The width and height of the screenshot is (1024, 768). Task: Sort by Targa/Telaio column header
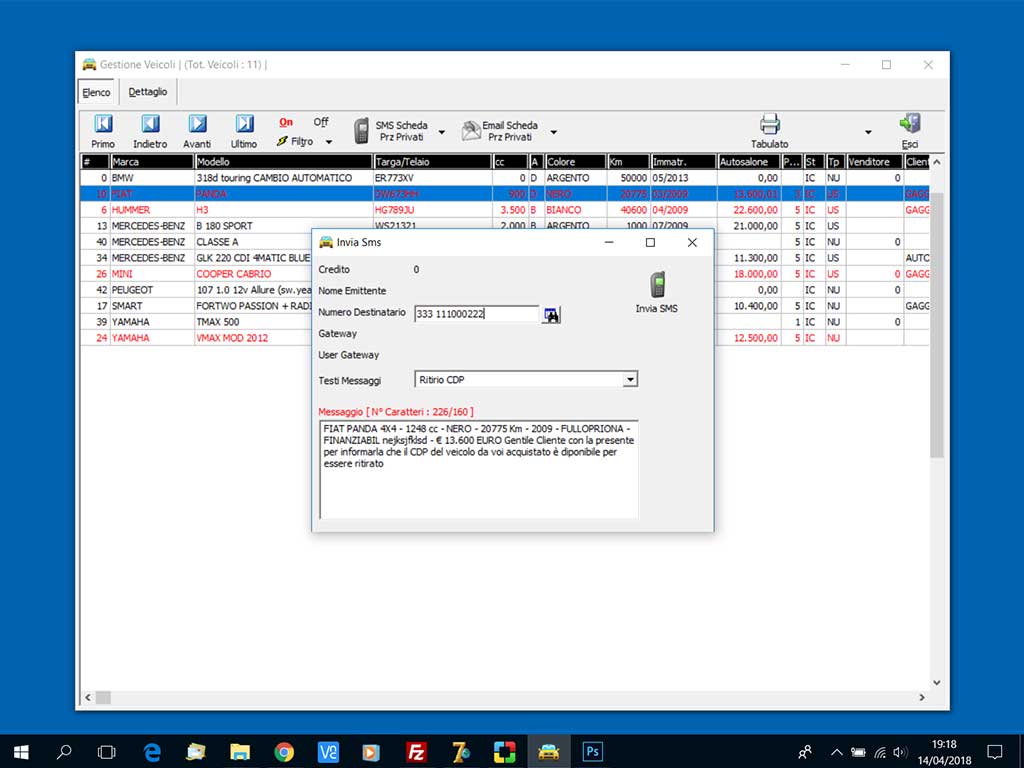point(433,161)
